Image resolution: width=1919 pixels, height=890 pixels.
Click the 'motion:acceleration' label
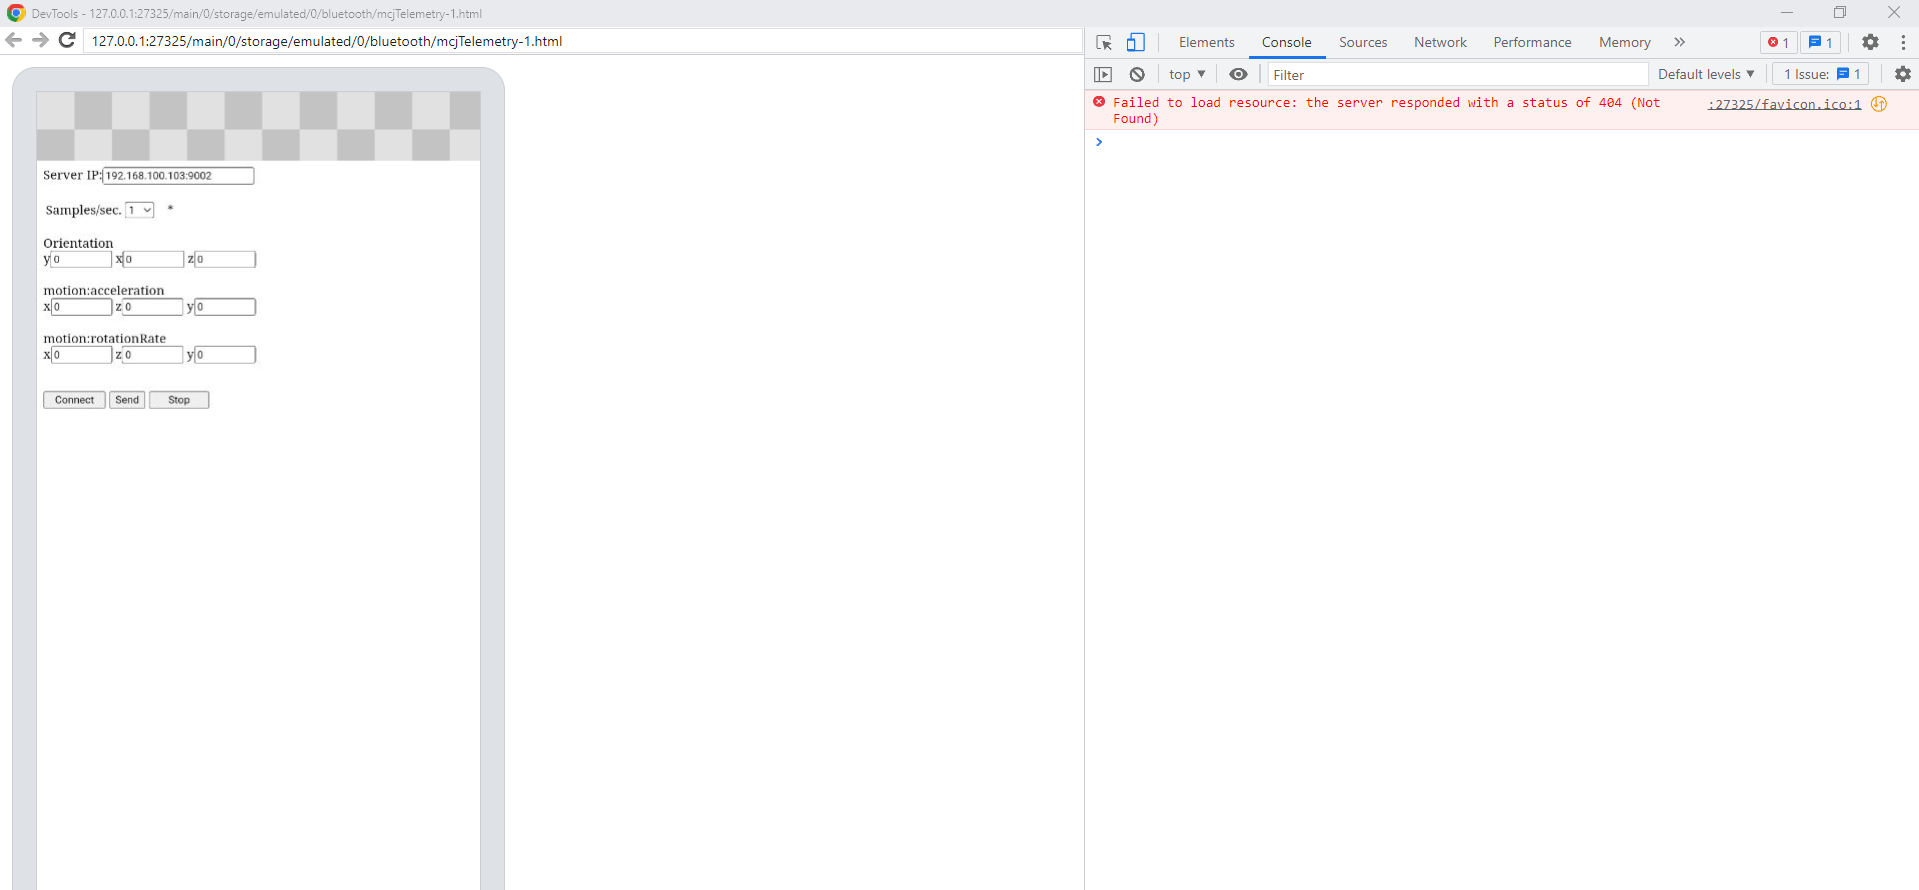[103, 291]
